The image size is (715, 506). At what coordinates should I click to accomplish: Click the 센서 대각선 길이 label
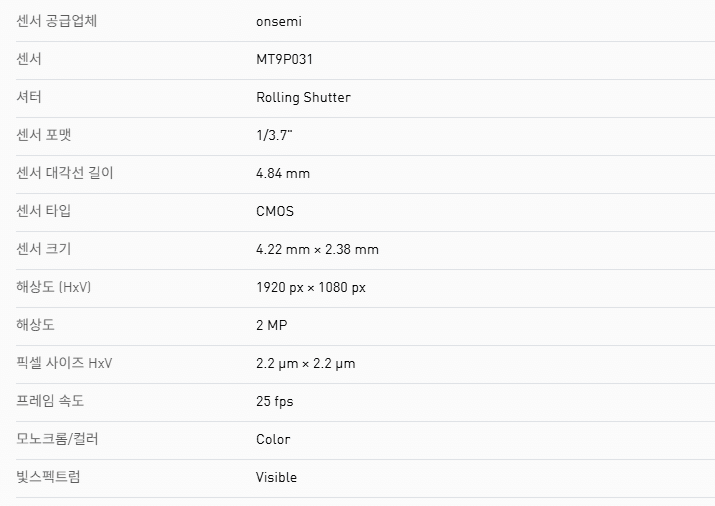65,173
